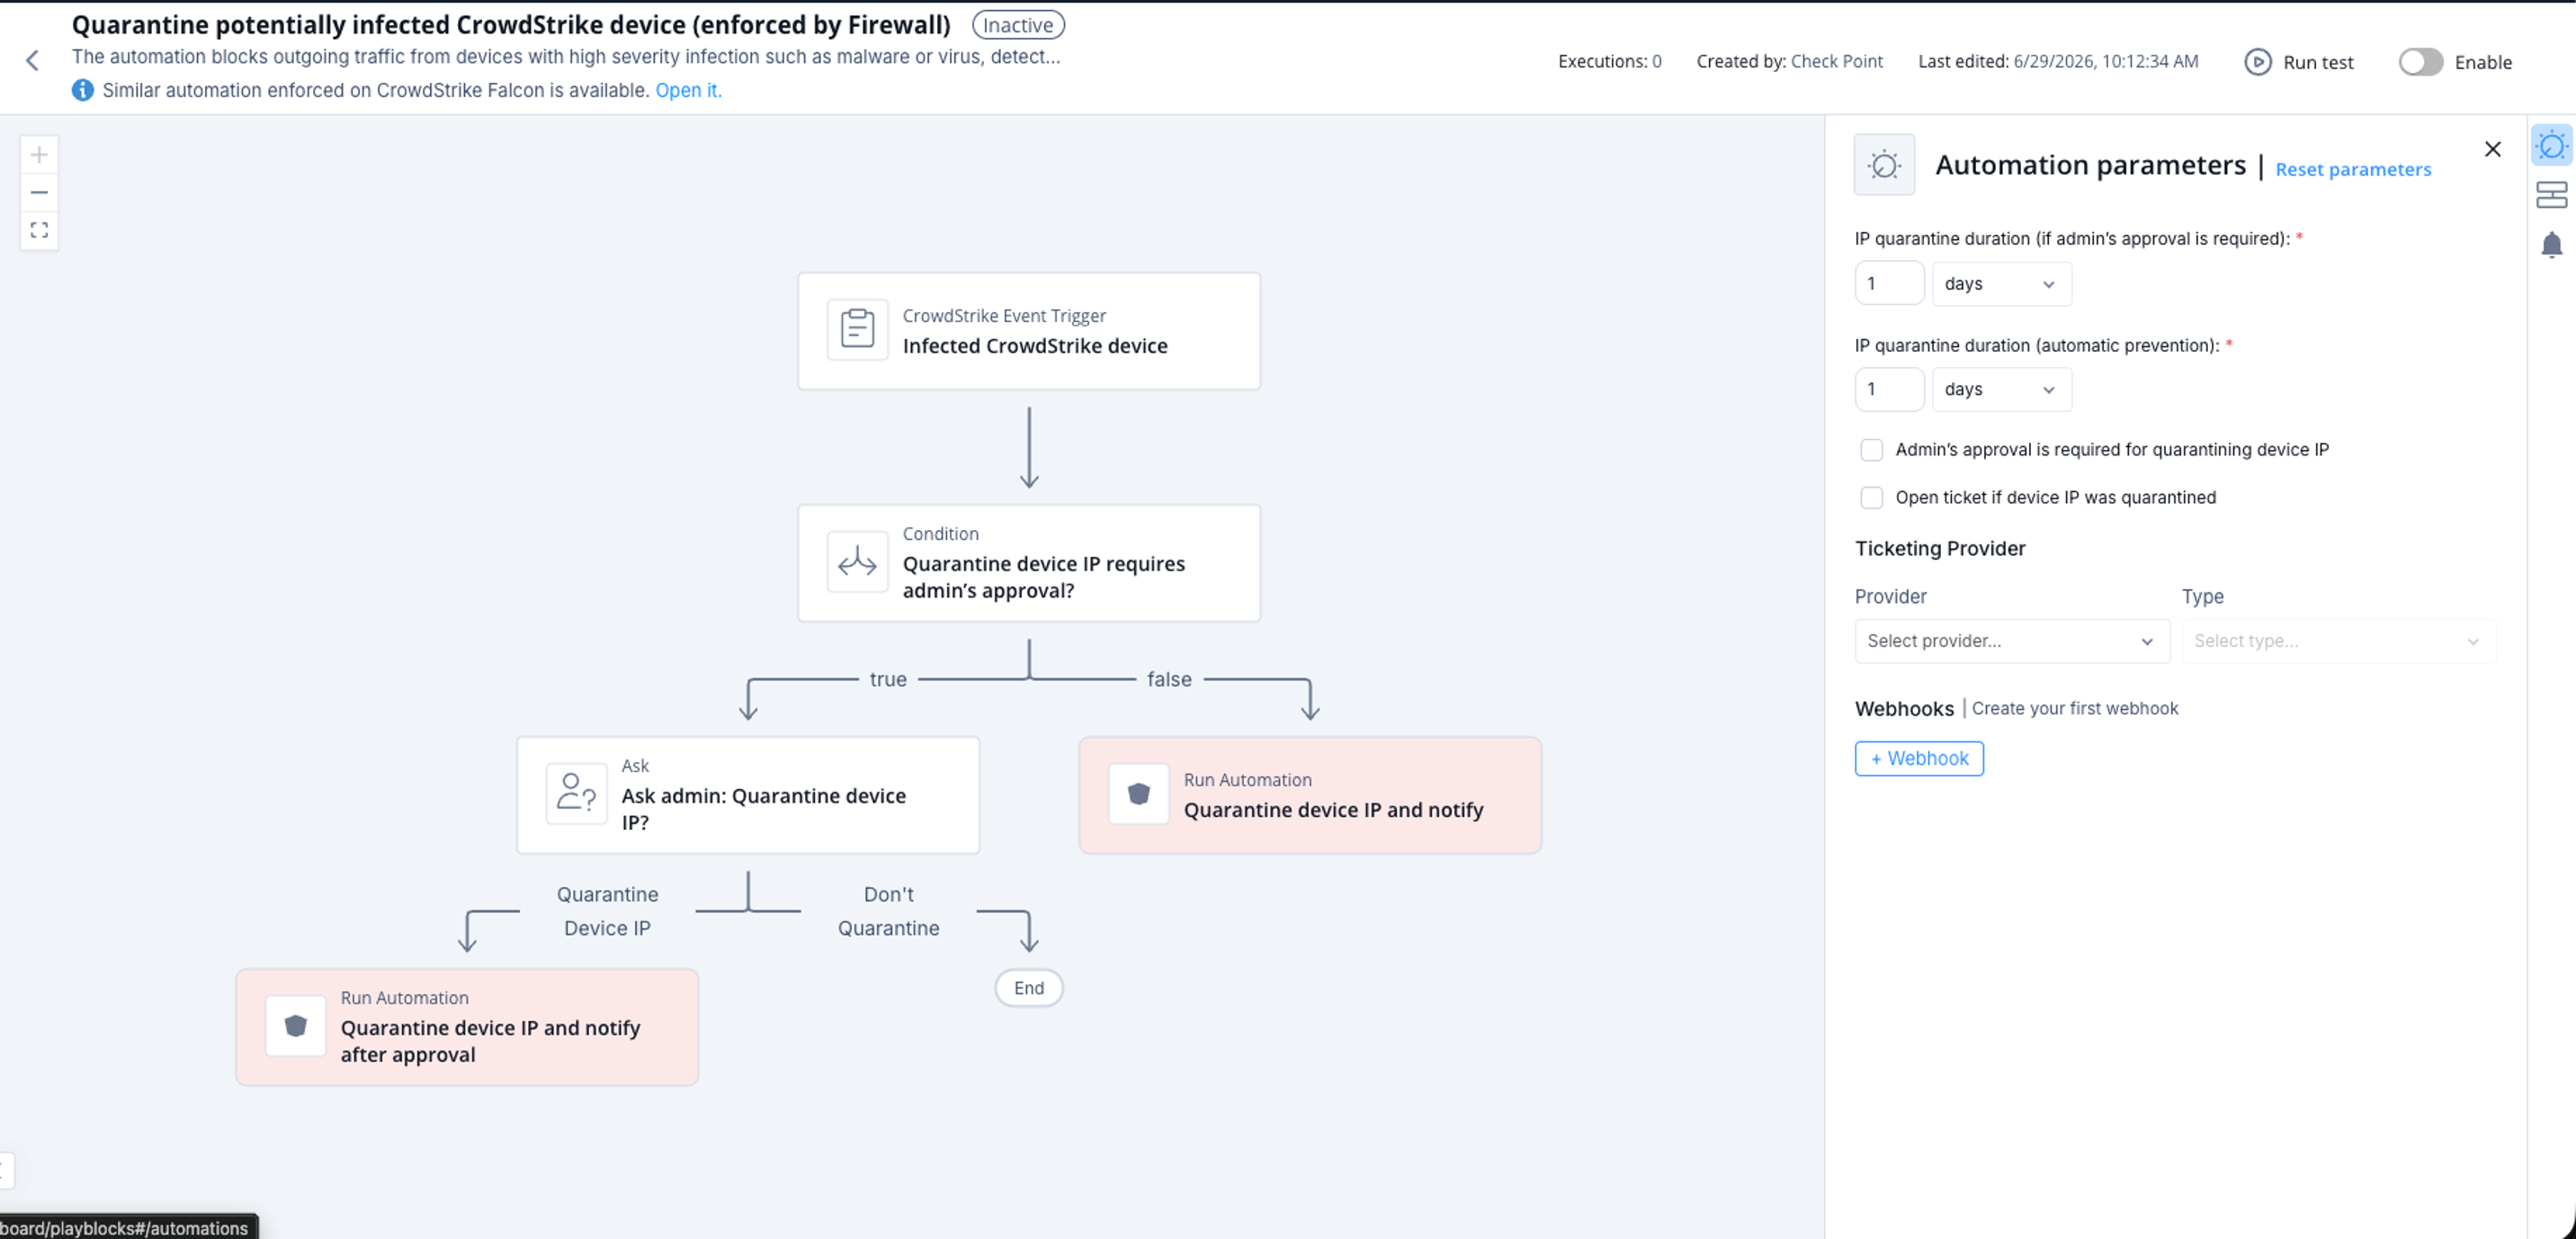Check Open ticket if device IP quarantined
Image resolution: width=2576 pixels, height=1239 pixels.
pos(1871,498)
